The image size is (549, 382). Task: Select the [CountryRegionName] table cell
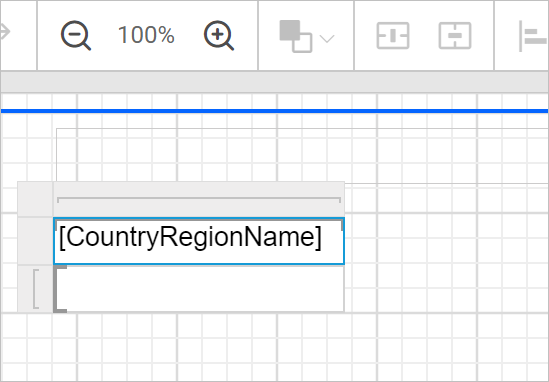pyautogui.click(x=199, y=241)
